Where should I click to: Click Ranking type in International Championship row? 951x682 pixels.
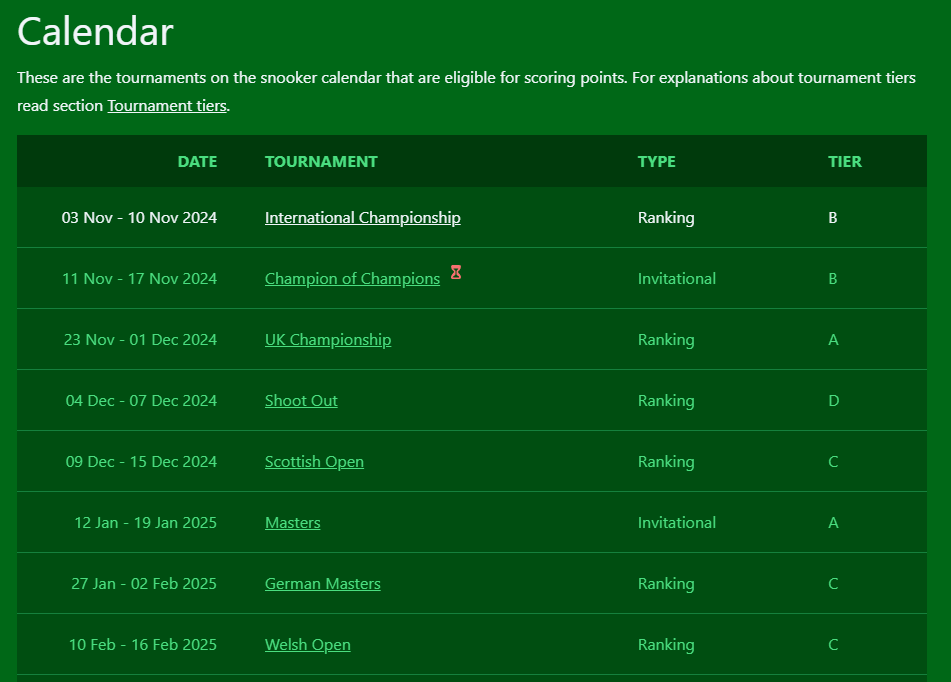pos(666,218)
